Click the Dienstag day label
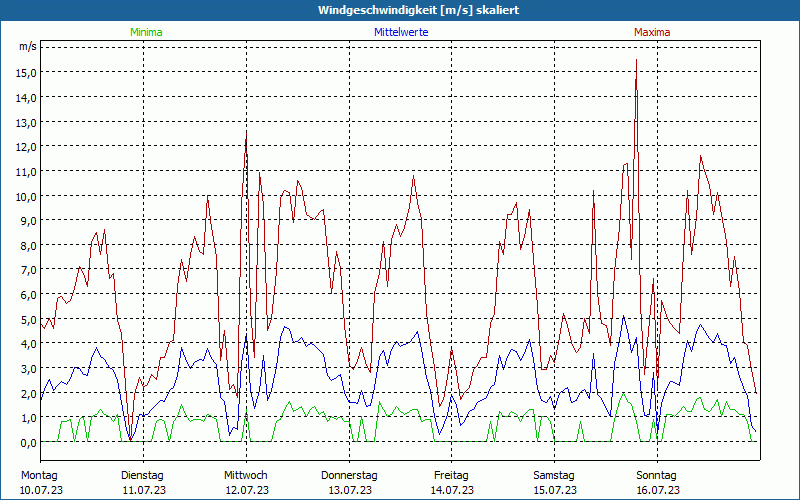 [142, 475]
